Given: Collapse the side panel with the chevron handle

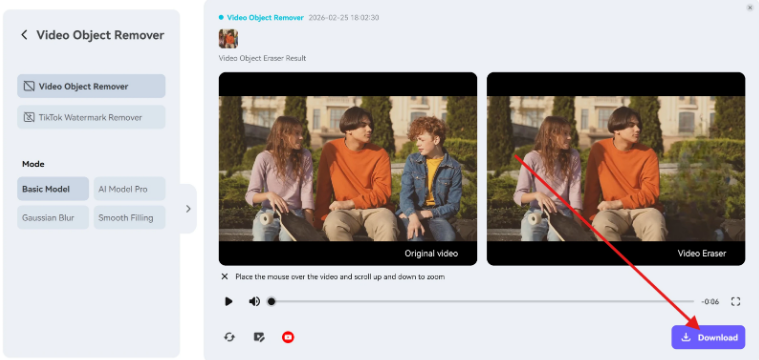Looking at the screenshot, I should click(x=188, y=209).
